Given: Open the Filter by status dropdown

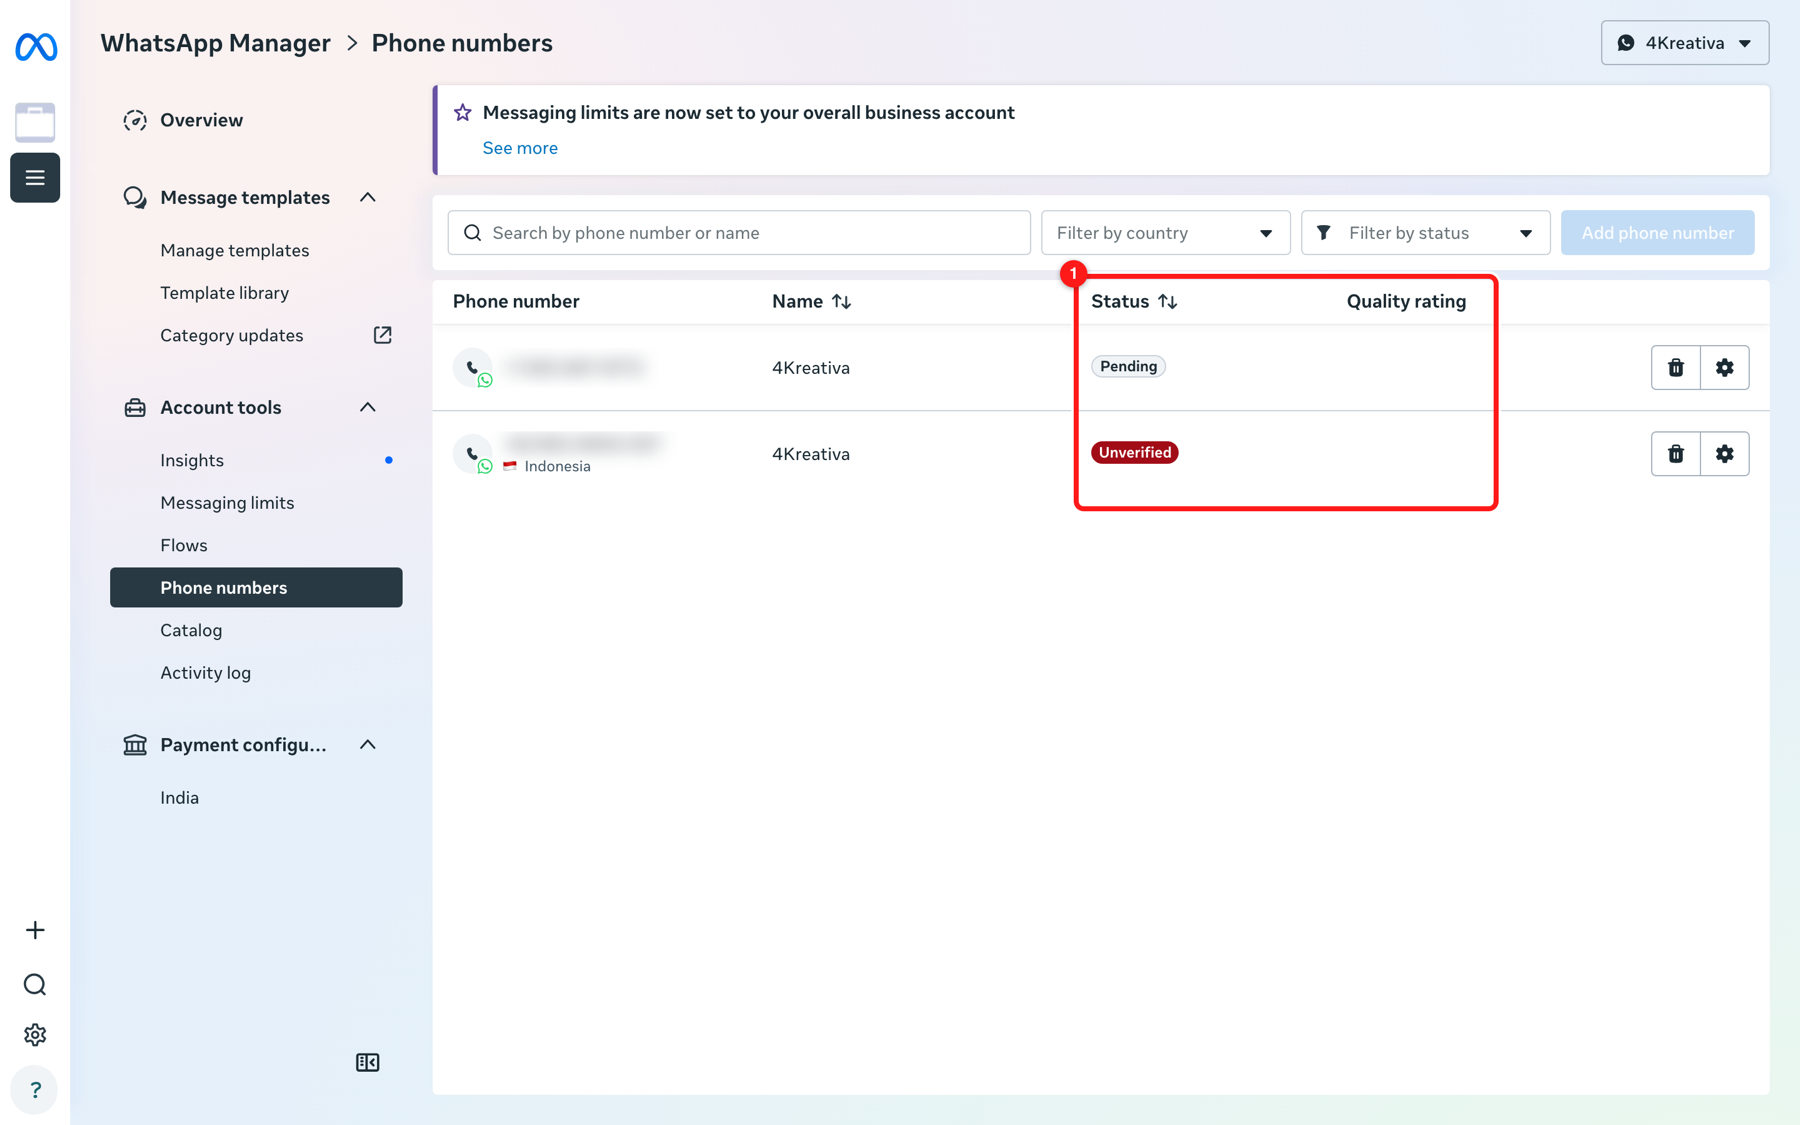Looking at the screenshot, I should 1426,233.
